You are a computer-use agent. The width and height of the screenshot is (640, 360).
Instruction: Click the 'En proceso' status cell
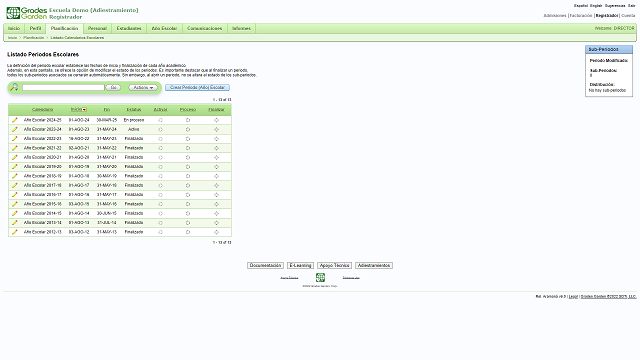pos(133,120)
